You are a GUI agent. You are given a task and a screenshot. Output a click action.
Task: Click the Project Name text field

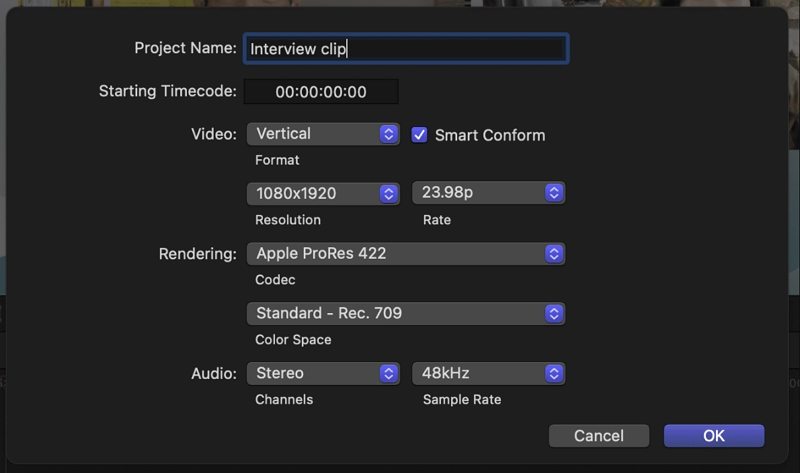(406, 48)
